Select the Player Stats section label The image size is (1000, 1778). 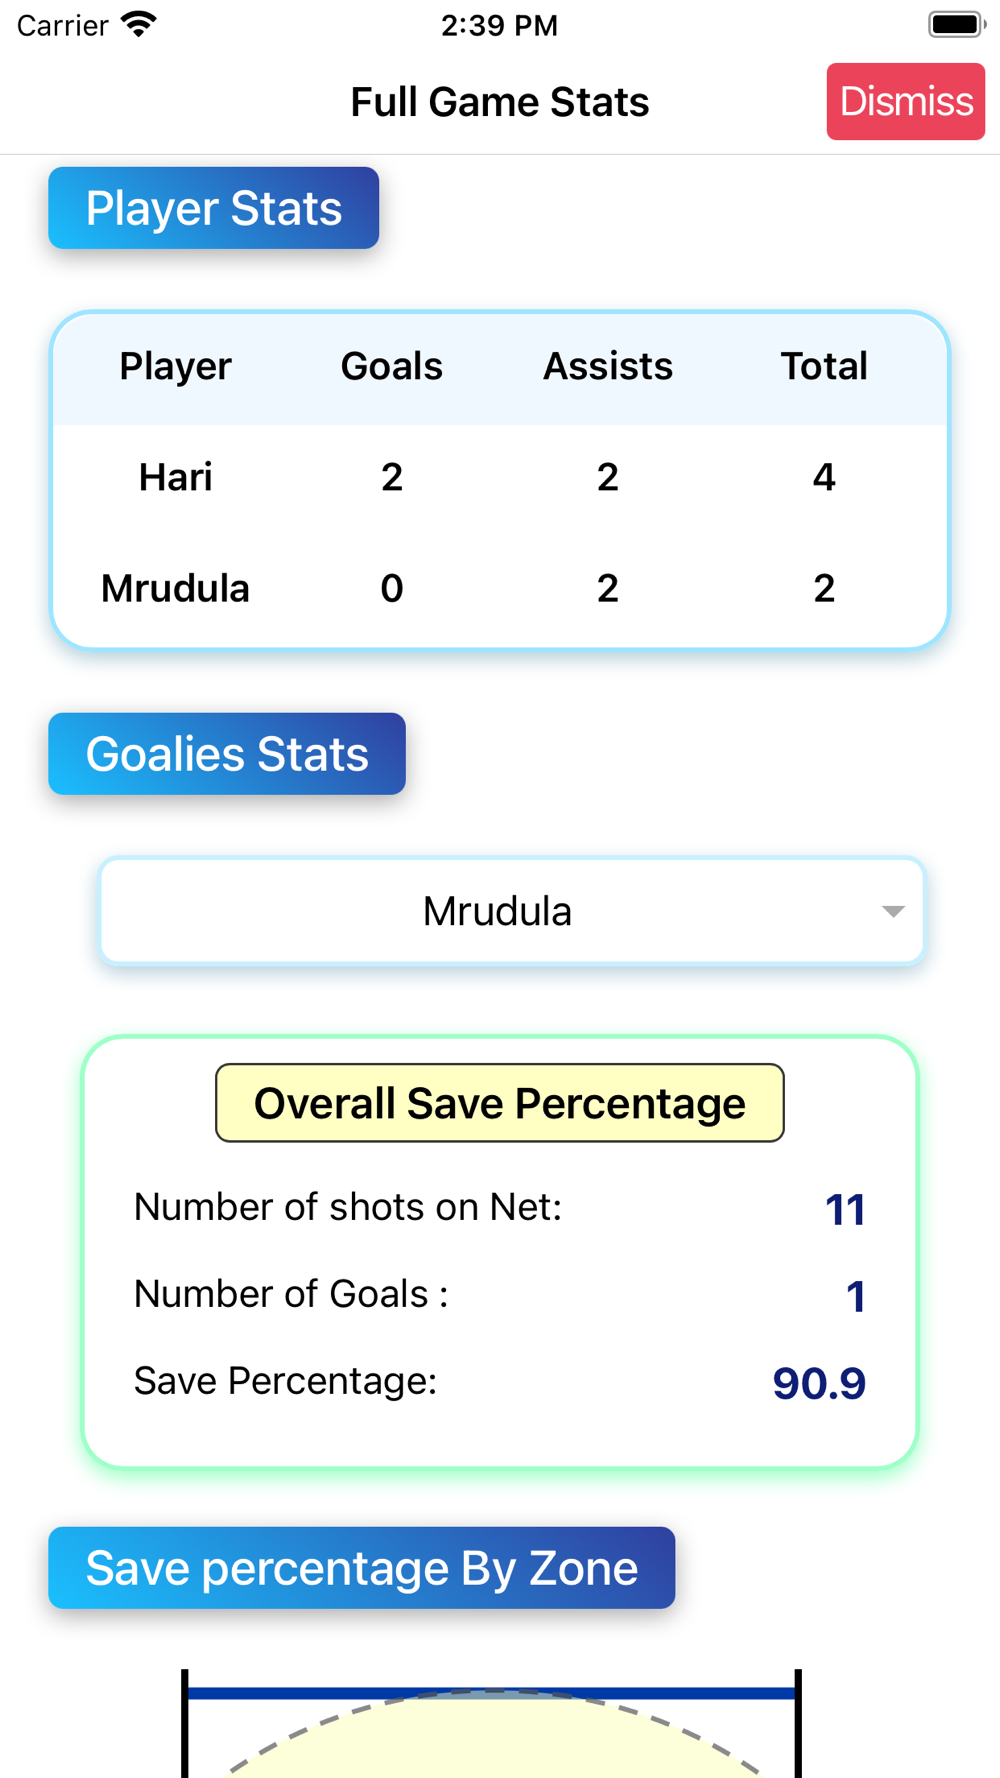coord(214,208)
